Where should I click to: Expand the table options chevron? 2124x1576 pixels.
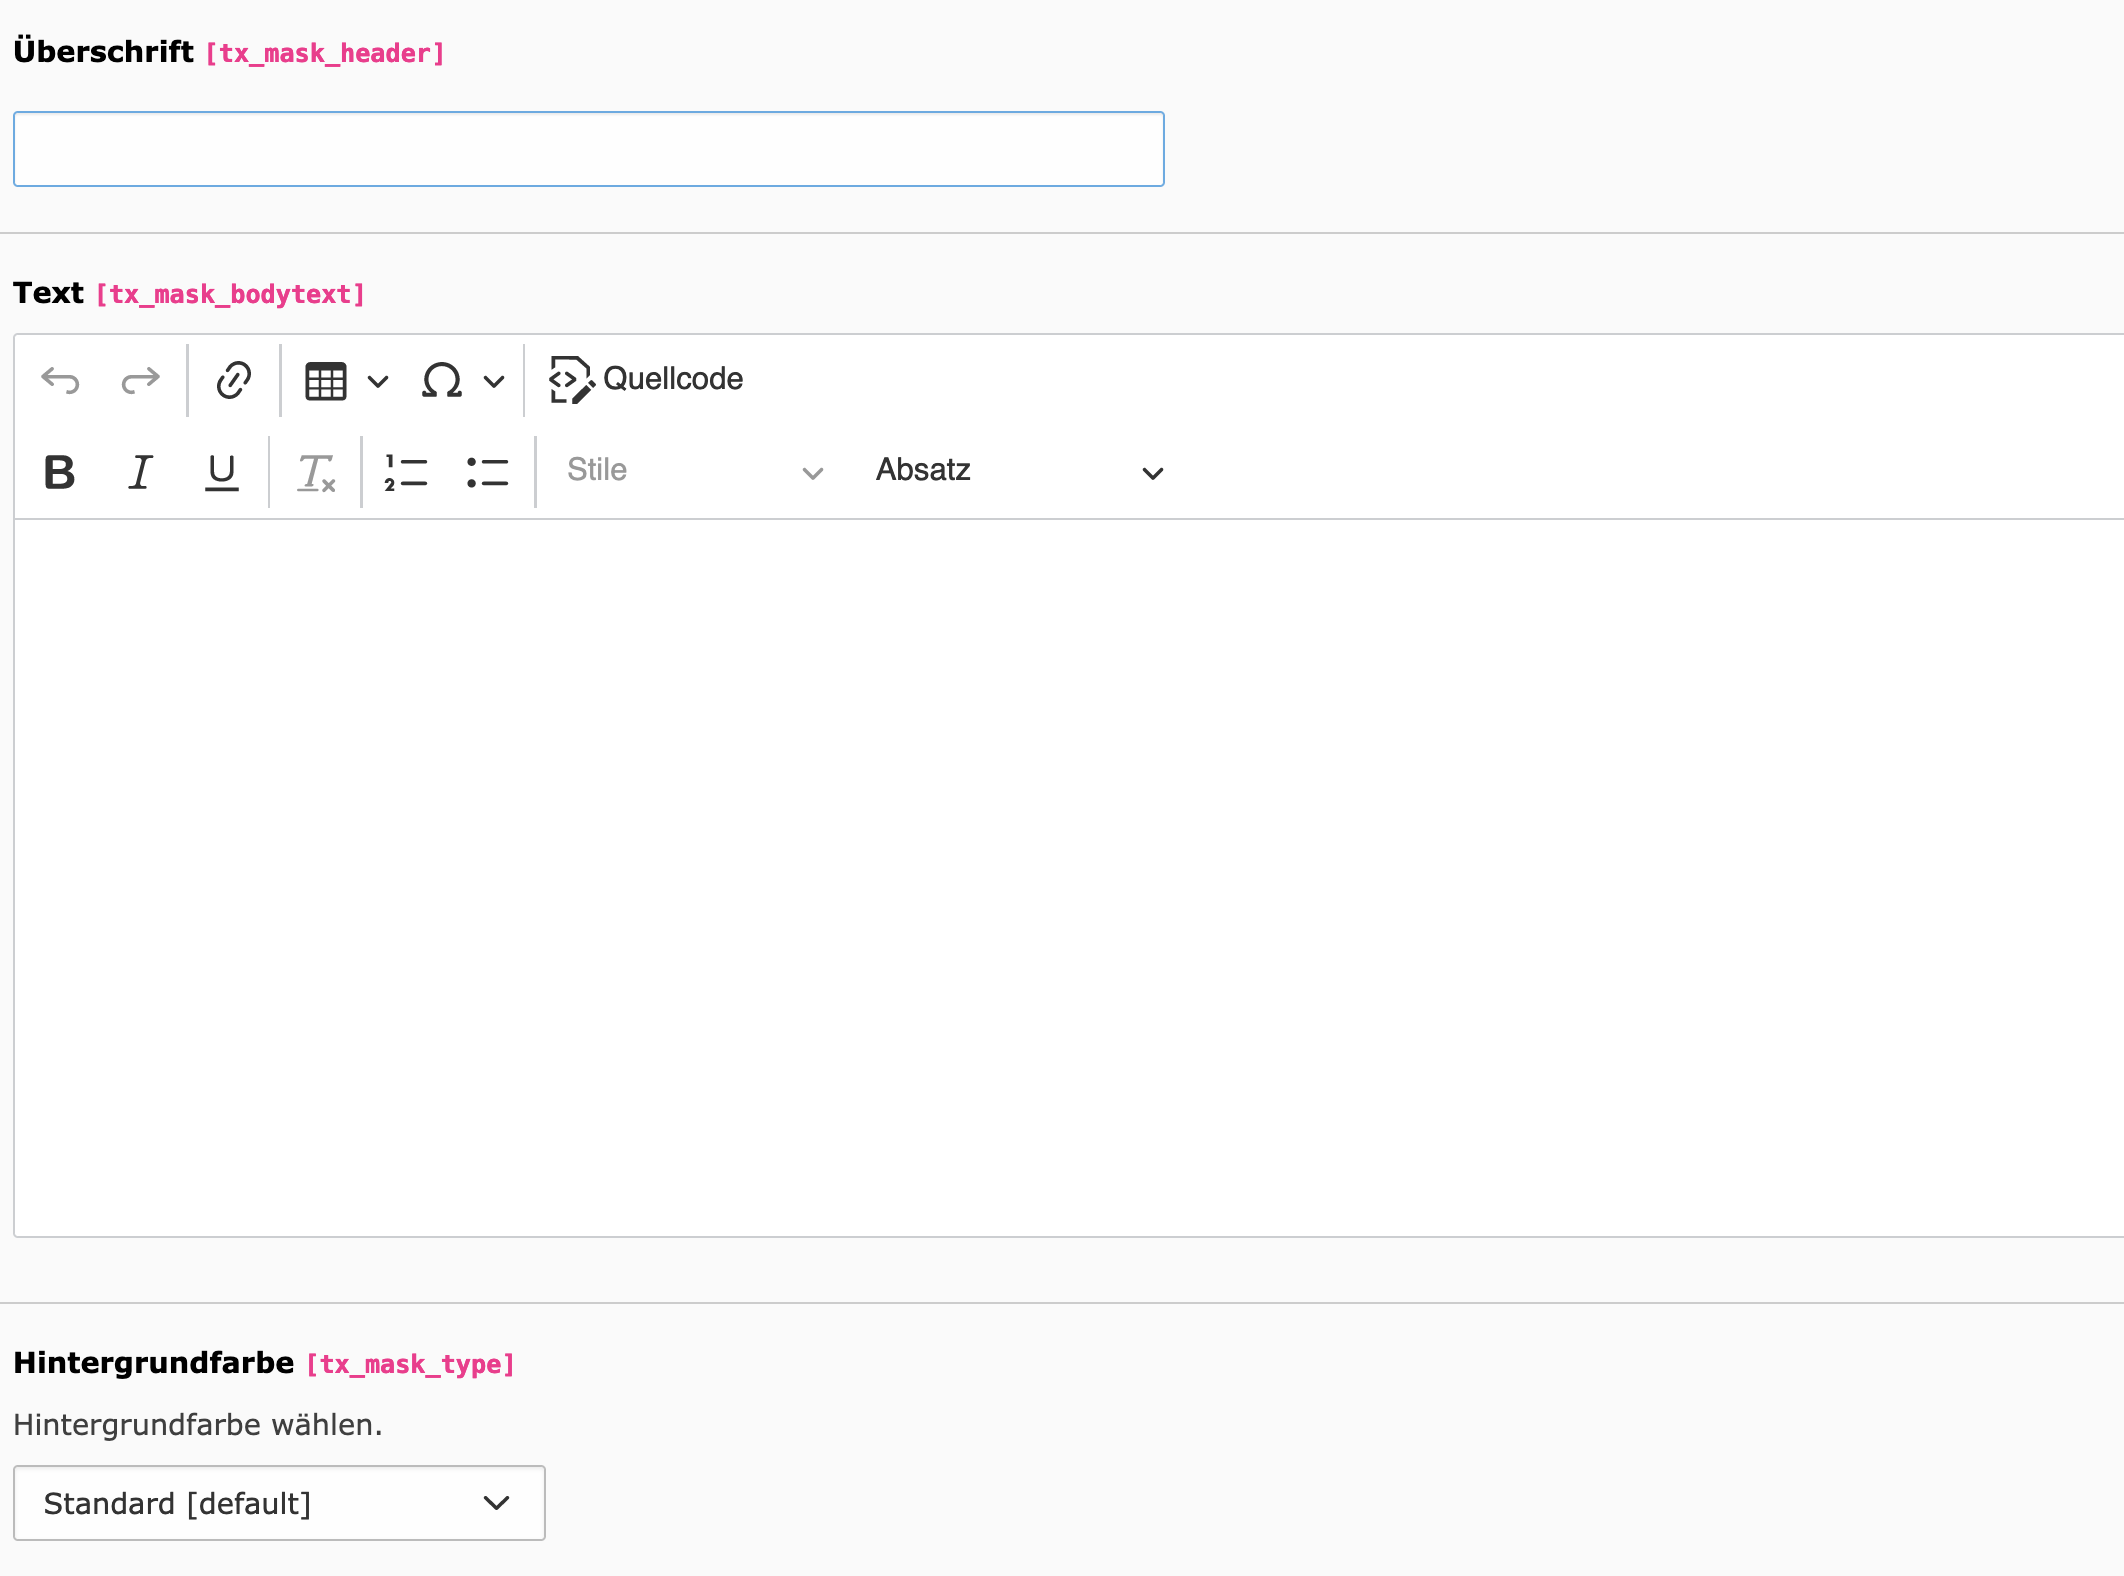(x=378, y=381)
